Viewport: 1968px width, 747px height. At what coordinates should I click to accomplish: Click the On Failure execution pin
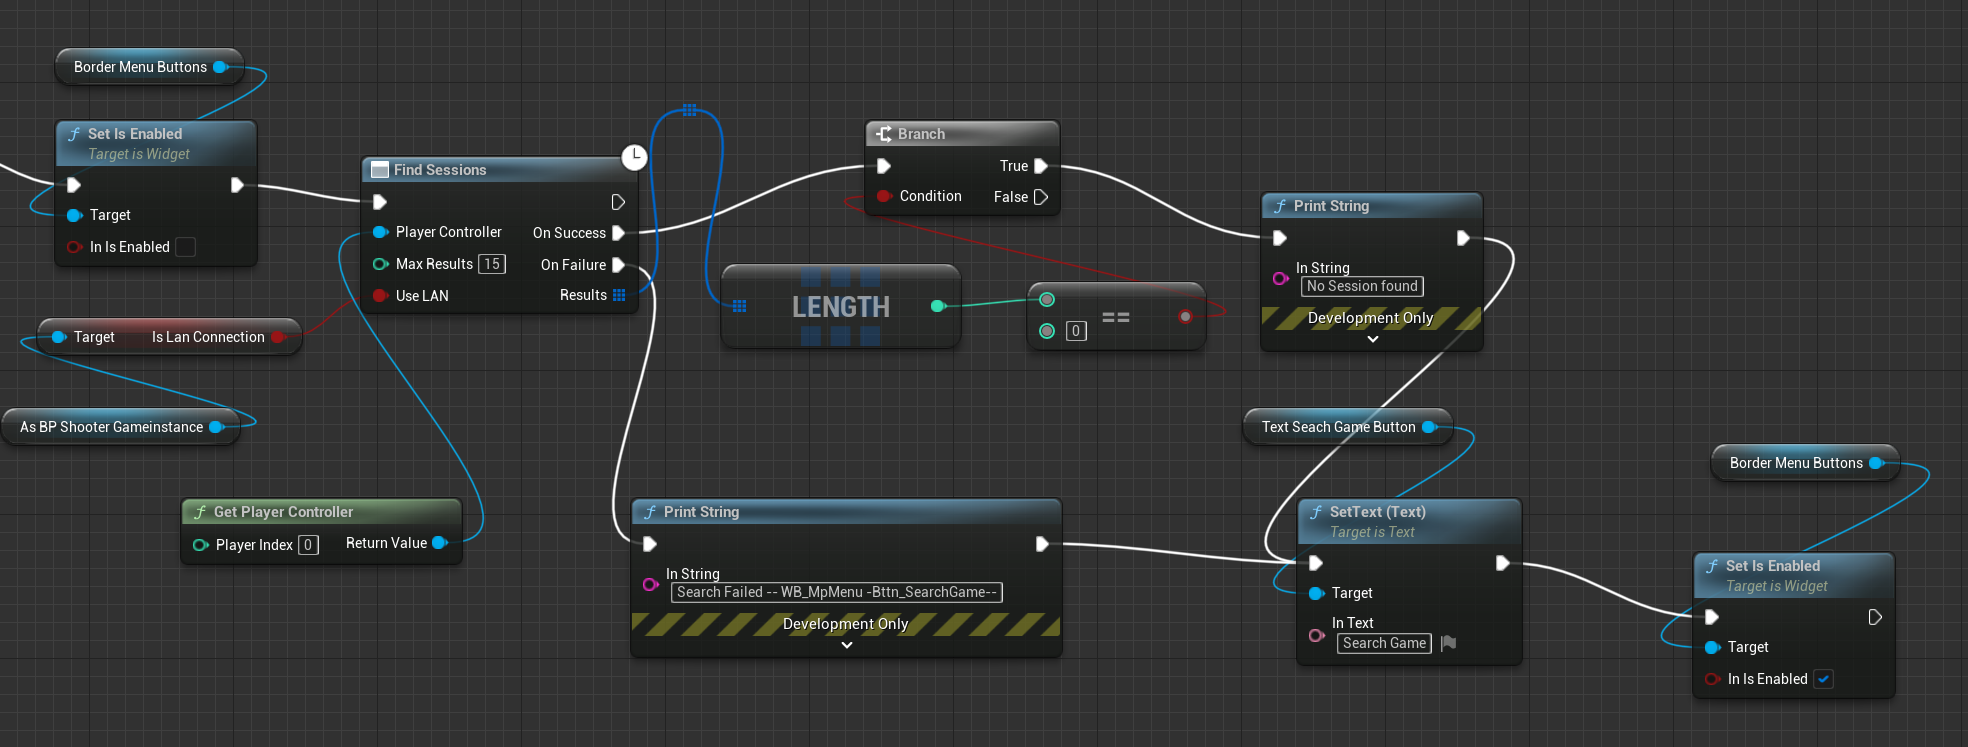coord(618,265)
